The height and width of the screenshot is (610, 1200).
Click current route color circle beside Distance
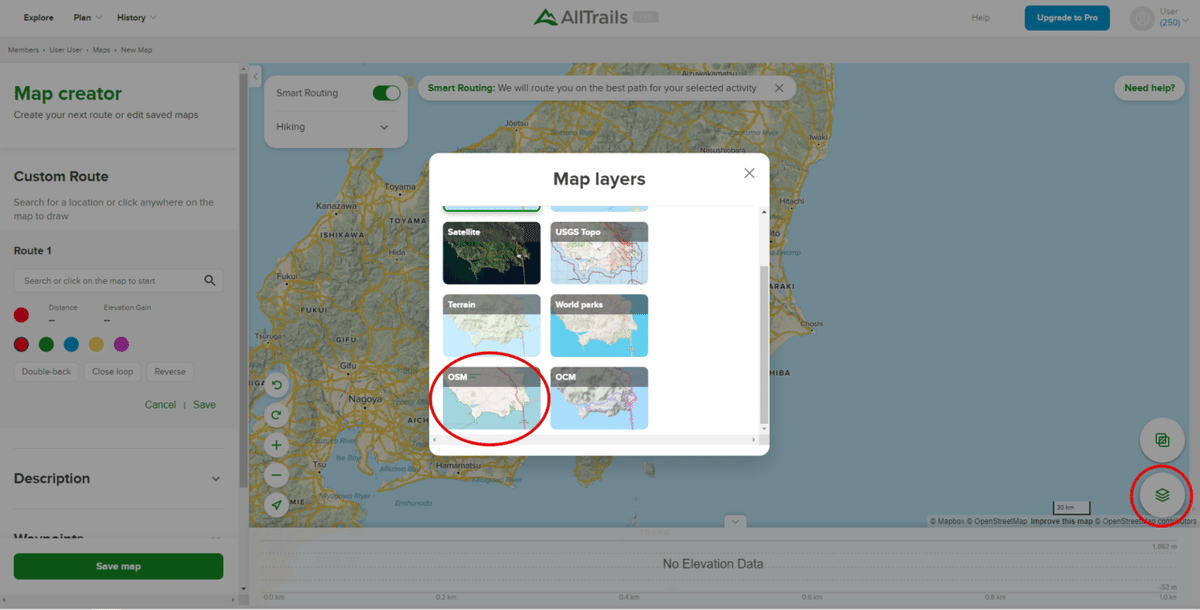(21, 315)
